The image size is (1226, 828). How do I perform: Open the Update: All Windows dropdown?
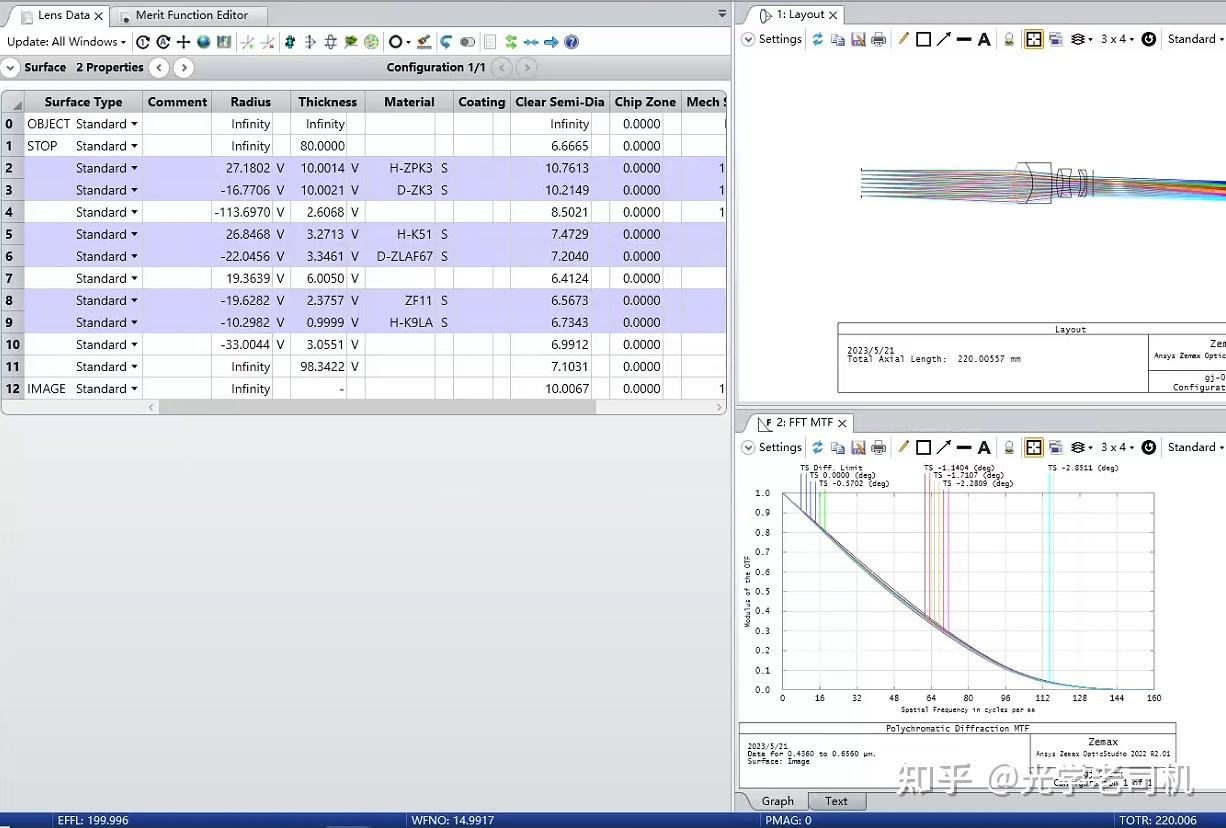pyautogui.click(x=67, y=42)
